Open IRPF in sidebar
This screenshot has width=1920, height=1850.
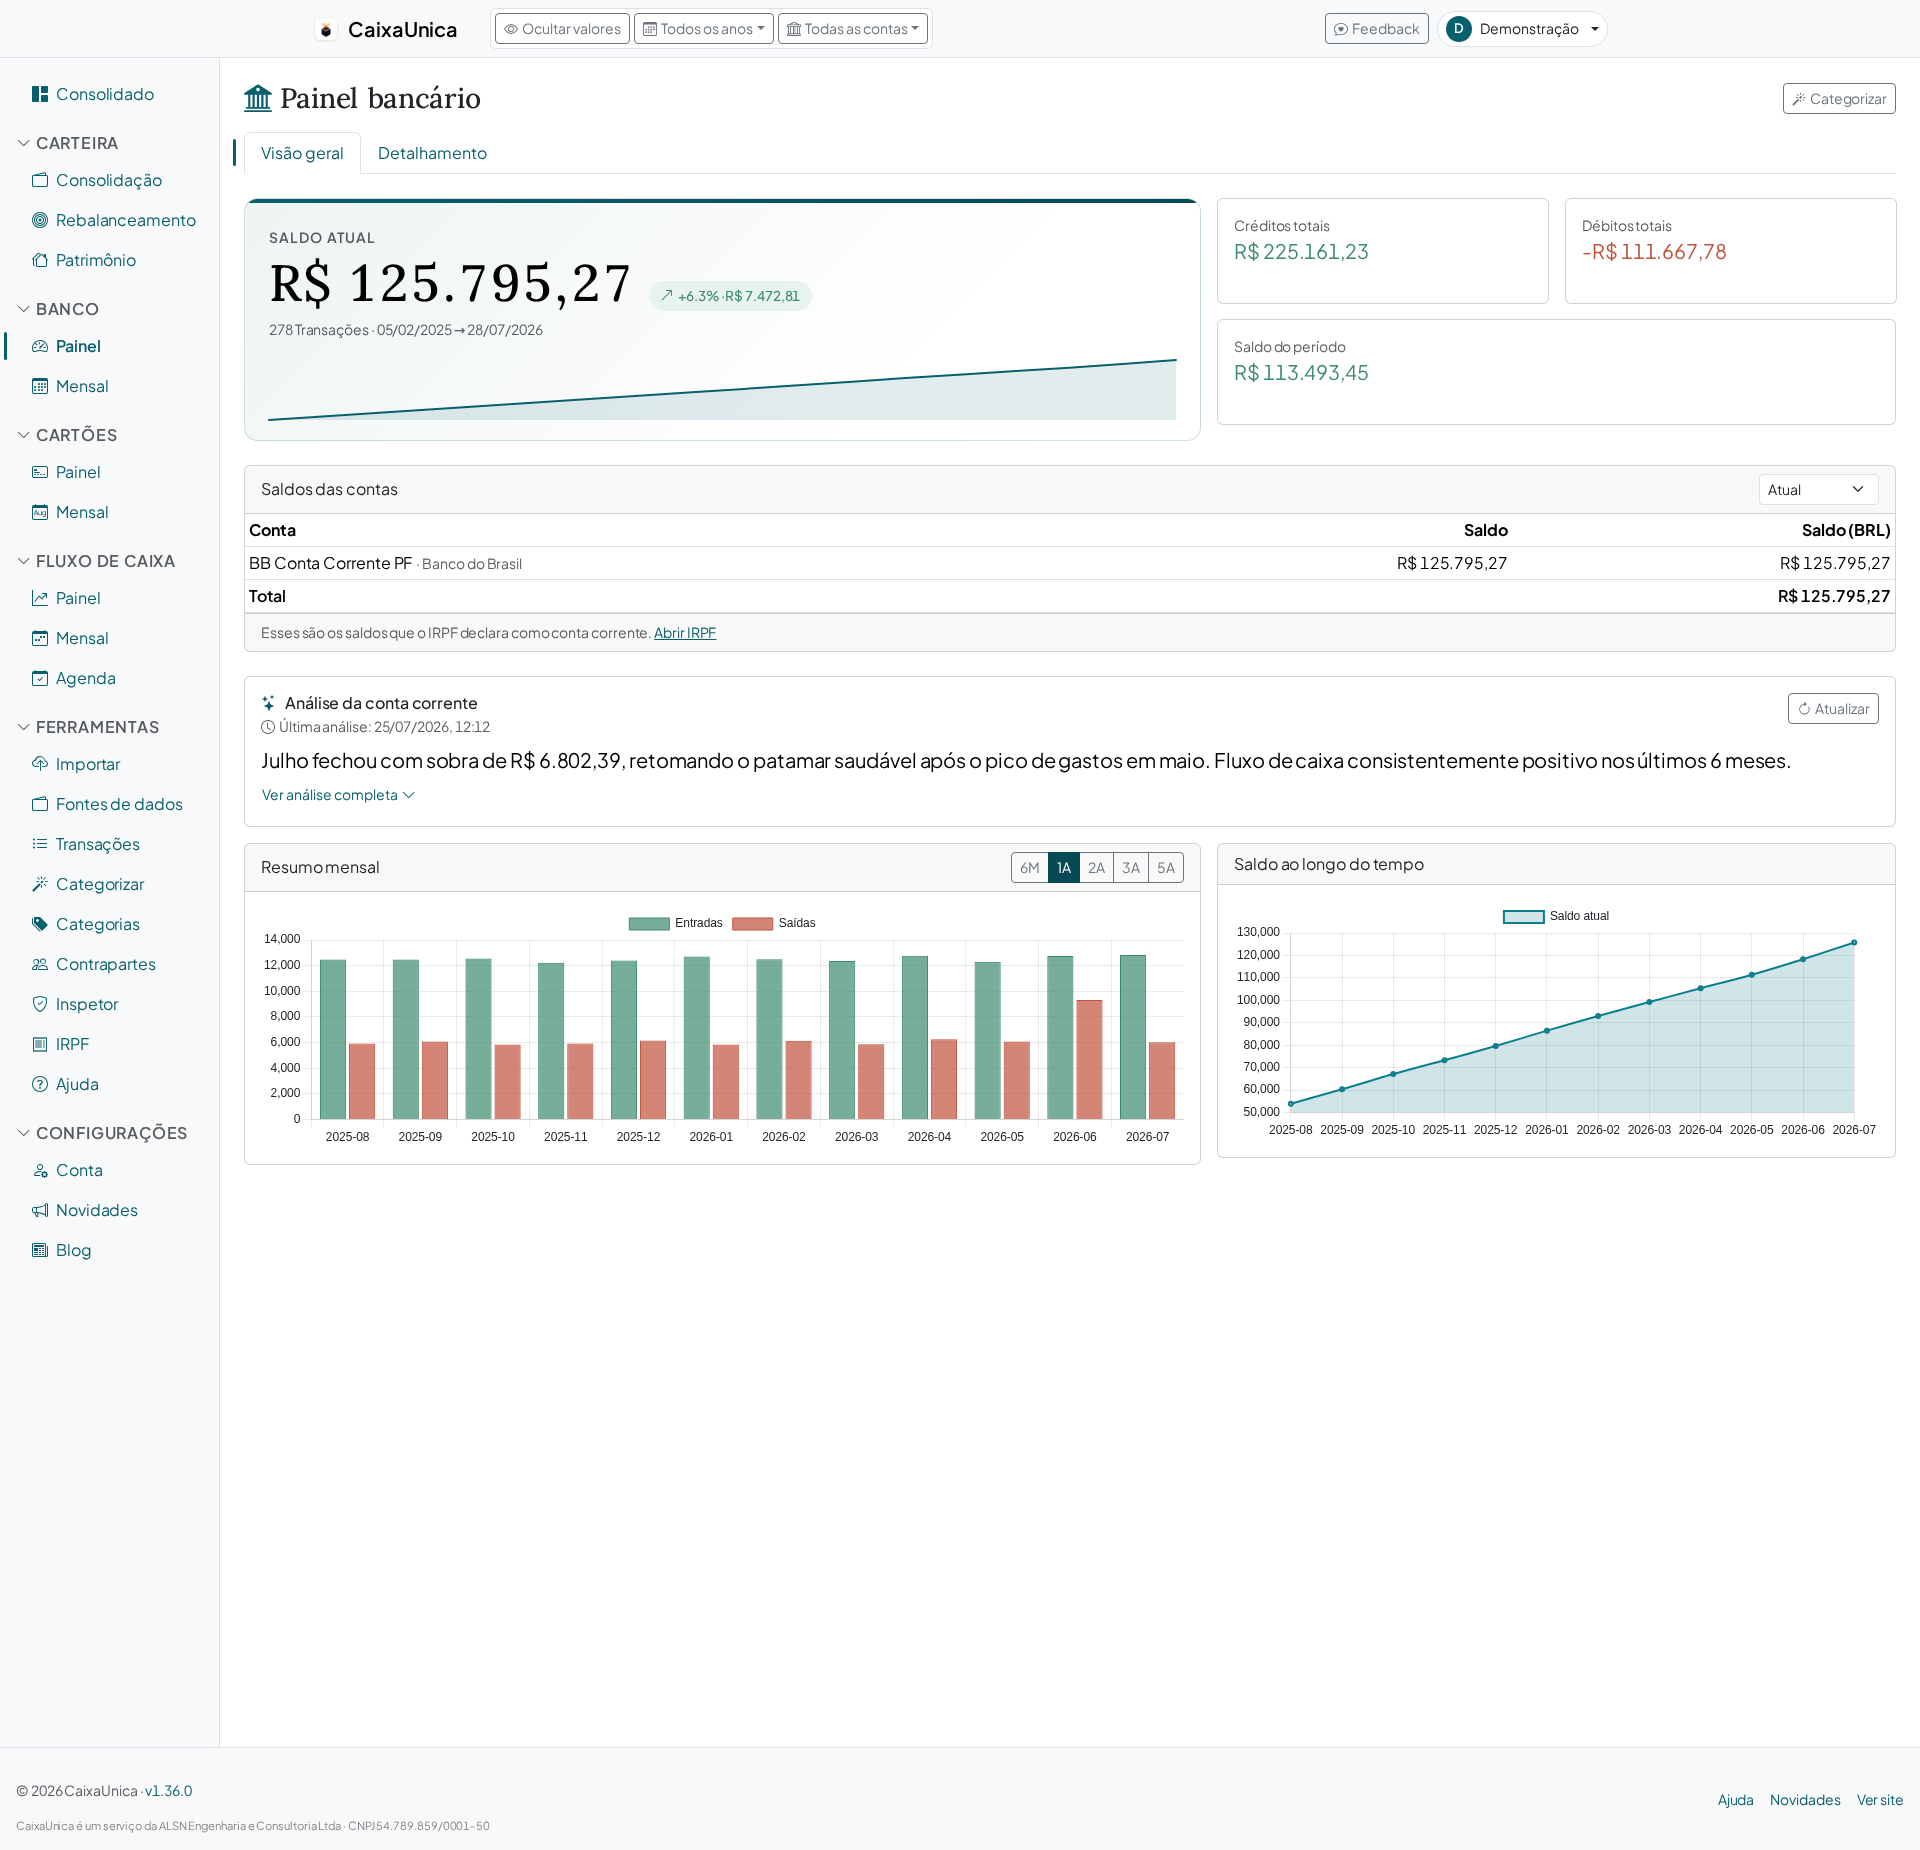tap(72, 1044)
